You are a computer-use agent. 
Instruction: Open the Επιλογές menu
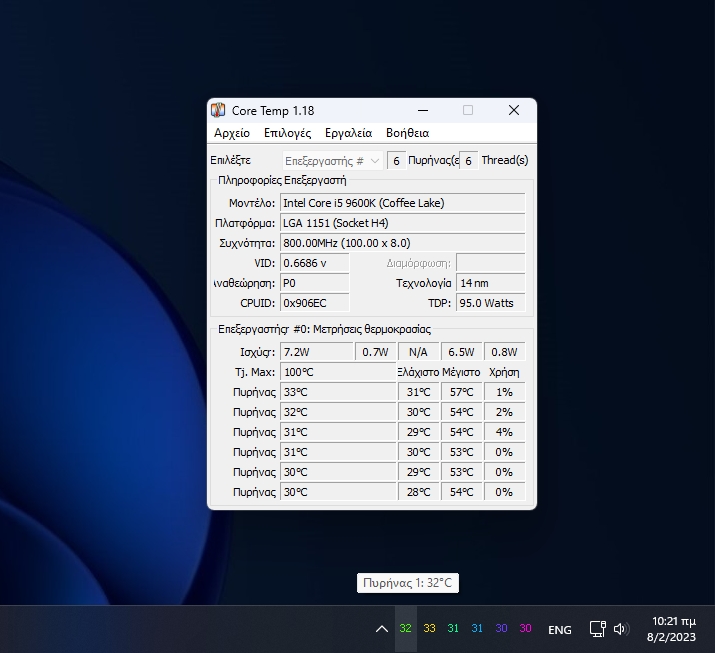287,133
